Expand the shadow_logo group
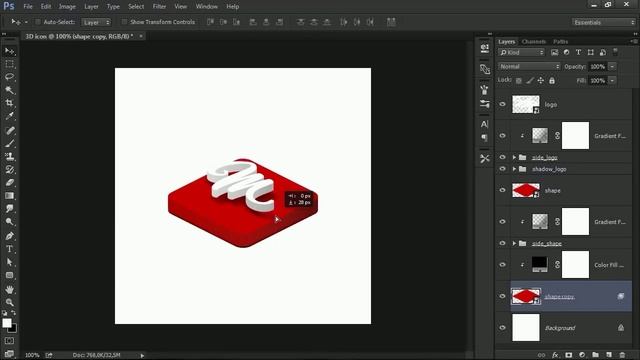This screenshot has height=360, width=640. click(514, 169)
